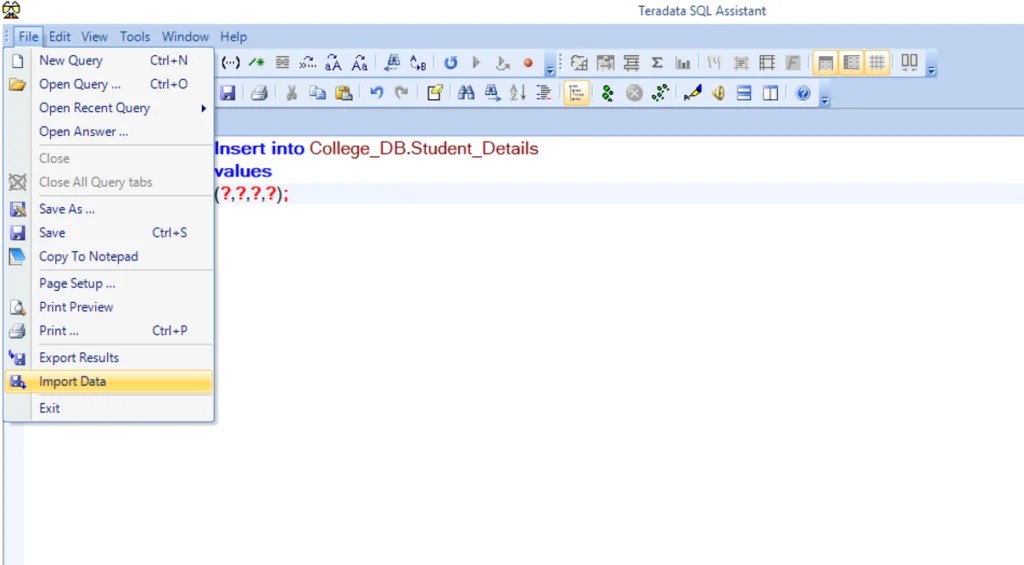Click the gray play execute icon
The height and width of the screenshot is (565, 1024).
tap(476, 63)
